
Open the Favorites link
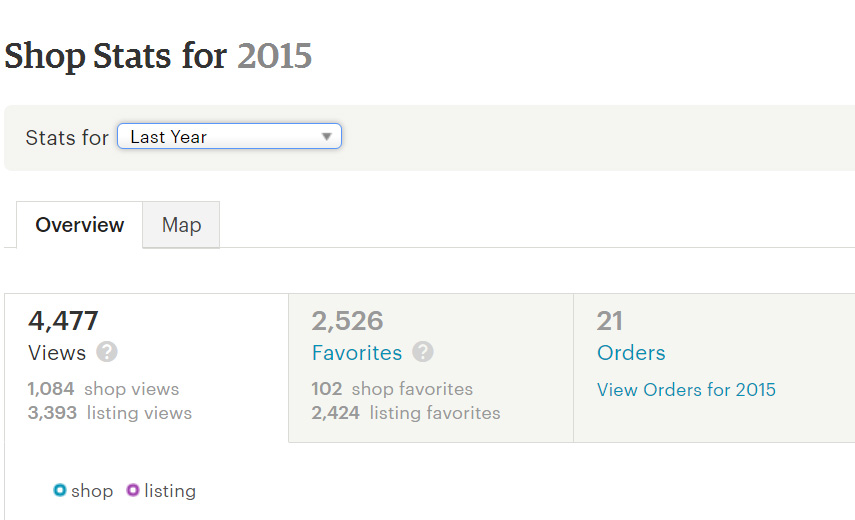(357, 352)
